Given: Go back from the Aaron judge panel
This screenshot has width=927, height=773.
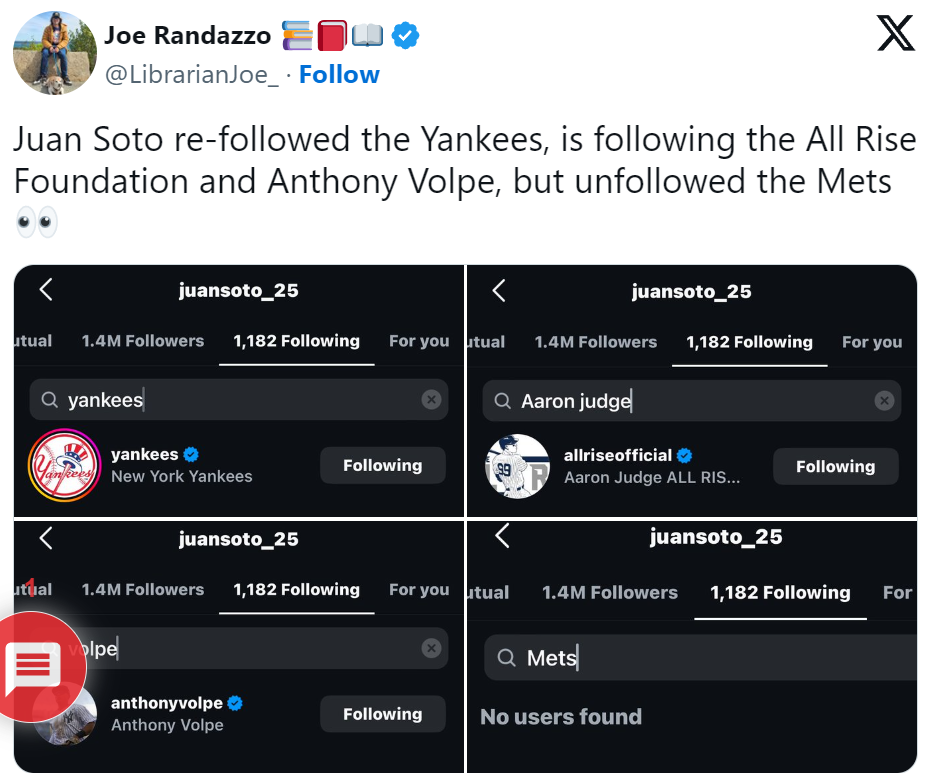Looking at the screenshot, I should tap(499, 291).
